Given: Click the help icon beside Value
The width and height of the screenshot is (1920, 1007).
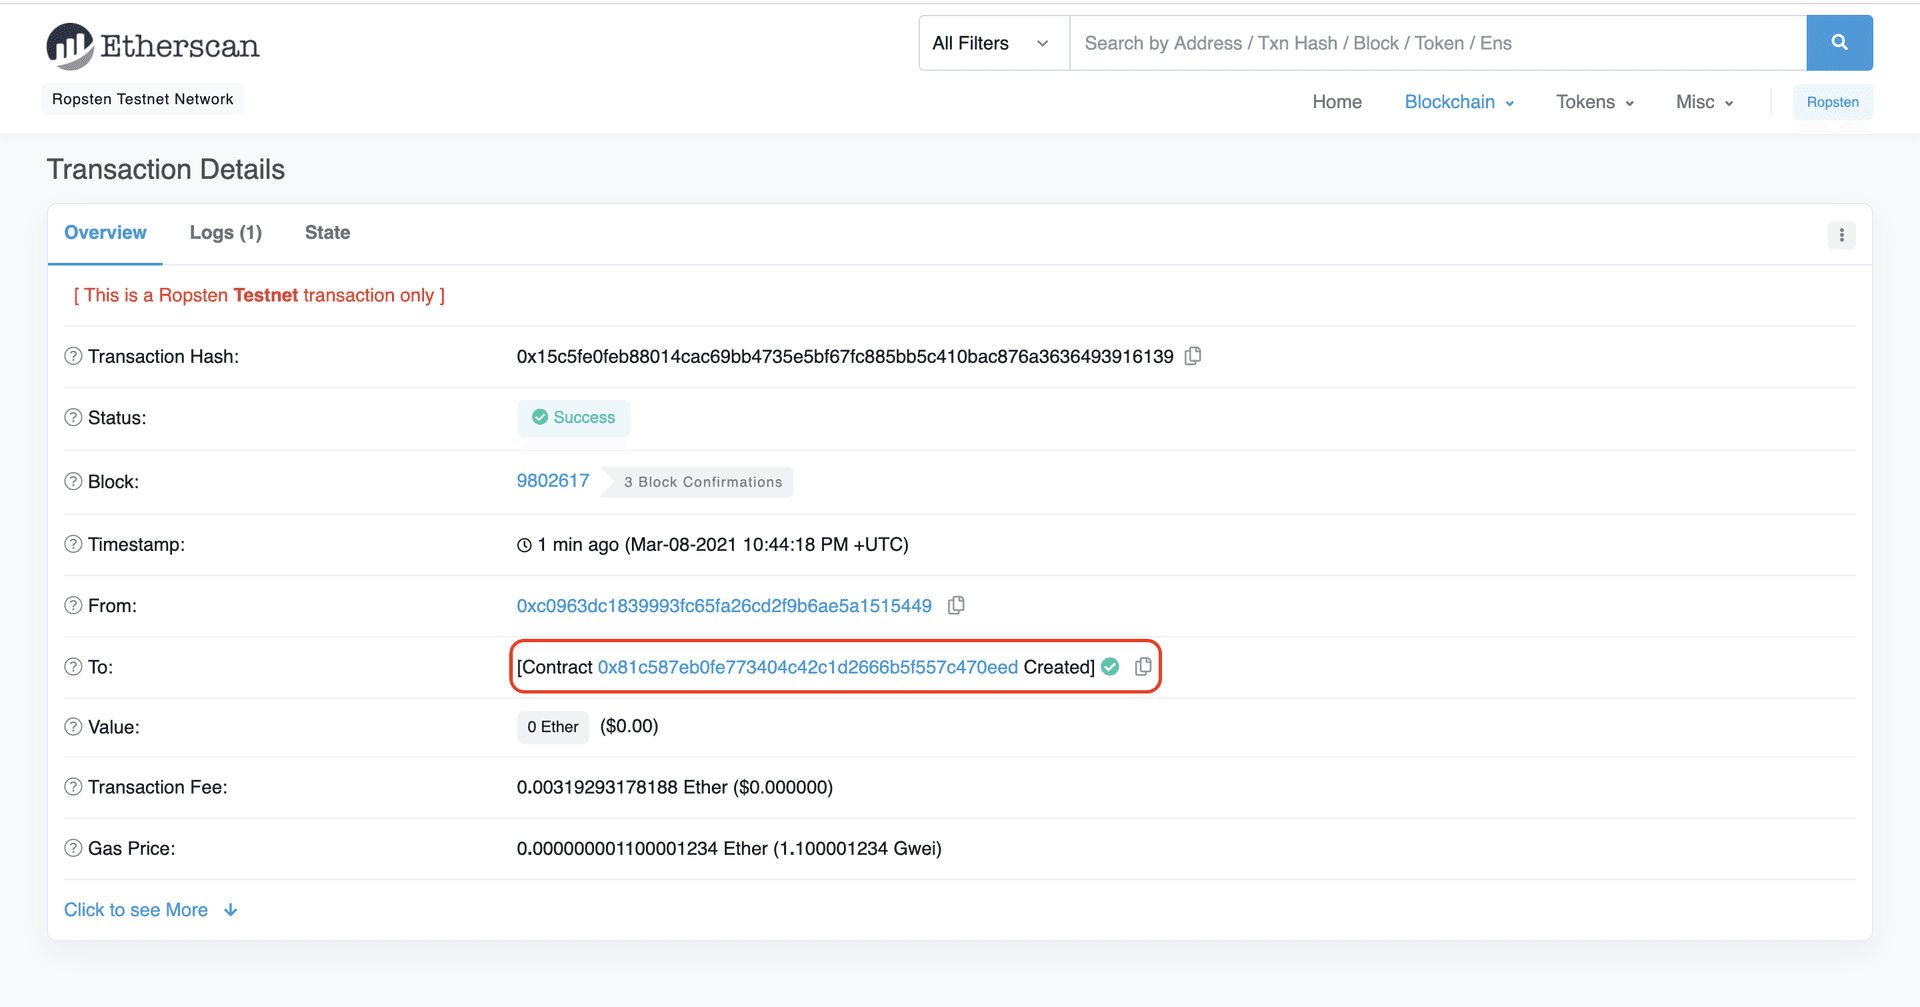Looking at the screenshot, I should tap(72, 726).
